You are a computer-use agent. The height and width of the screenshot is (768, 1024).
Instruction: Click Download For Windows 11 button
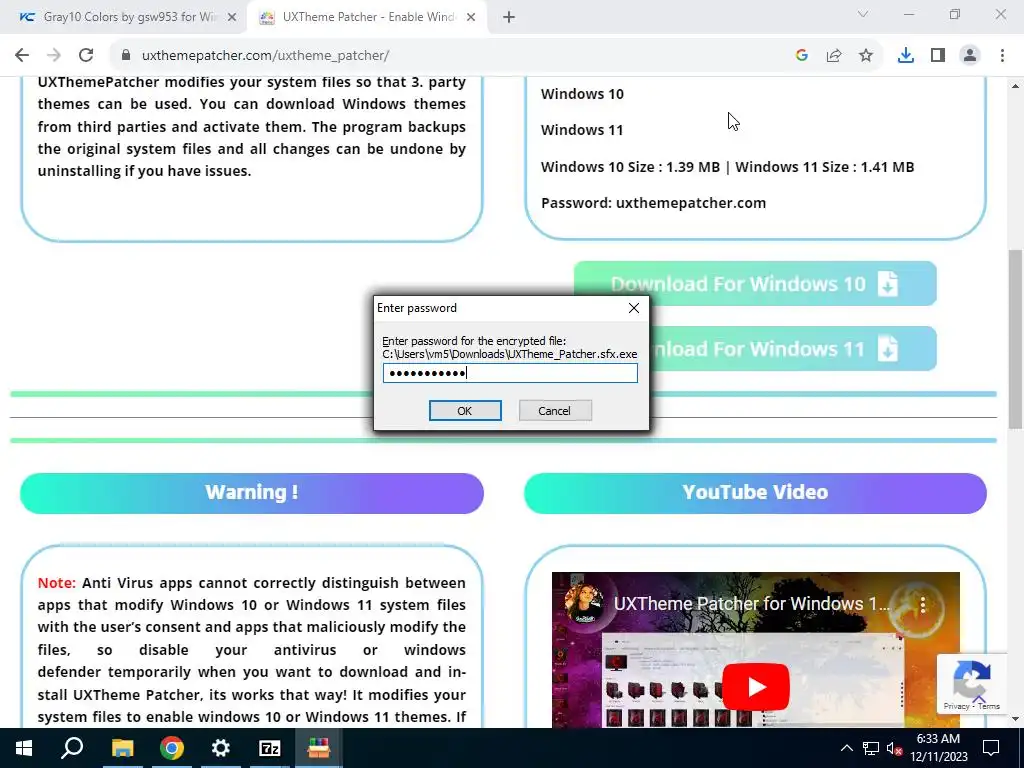(x=793, y=349)
